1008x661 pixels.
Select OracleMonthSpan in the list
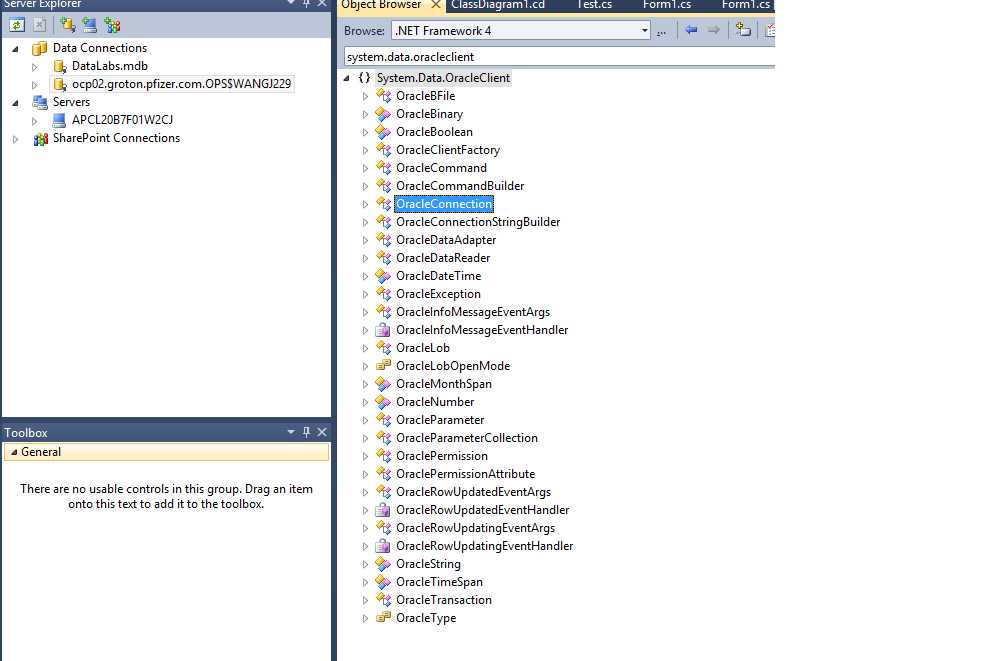[444, 384]
